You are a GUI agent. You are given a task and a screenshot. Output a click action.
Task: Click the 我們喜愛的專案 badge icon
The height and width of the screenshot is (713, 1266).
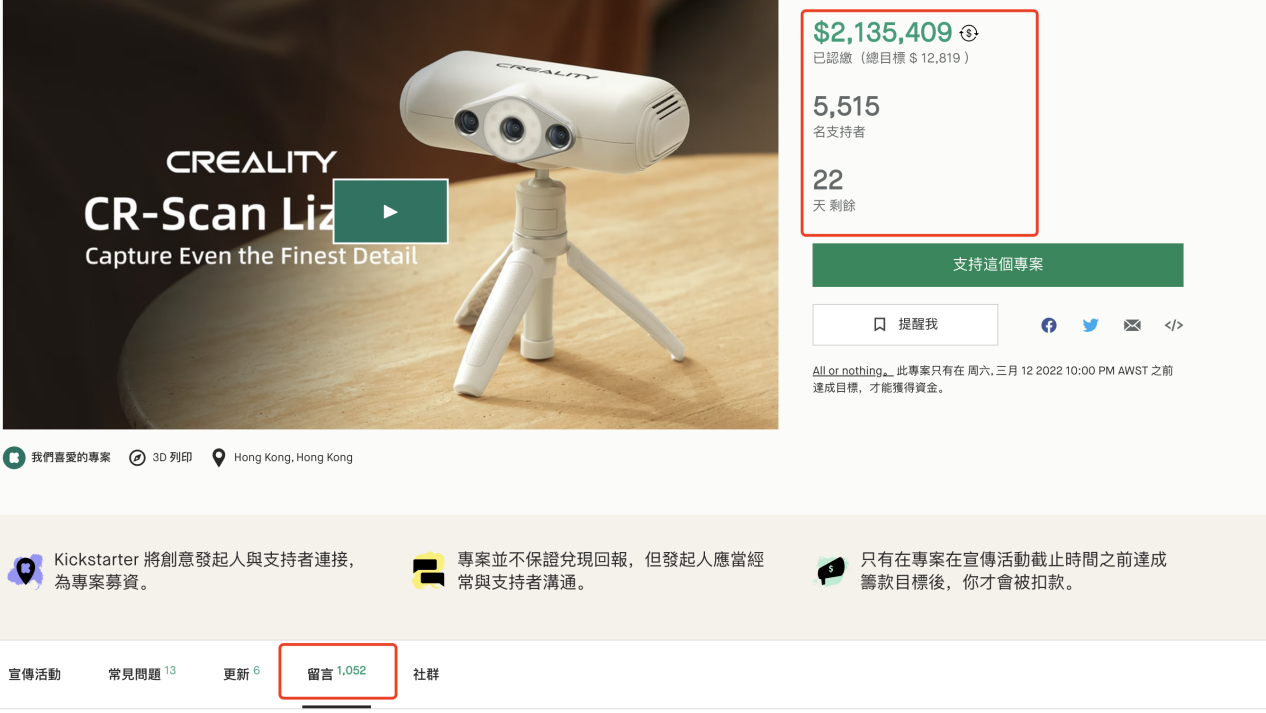pos(14,457)
